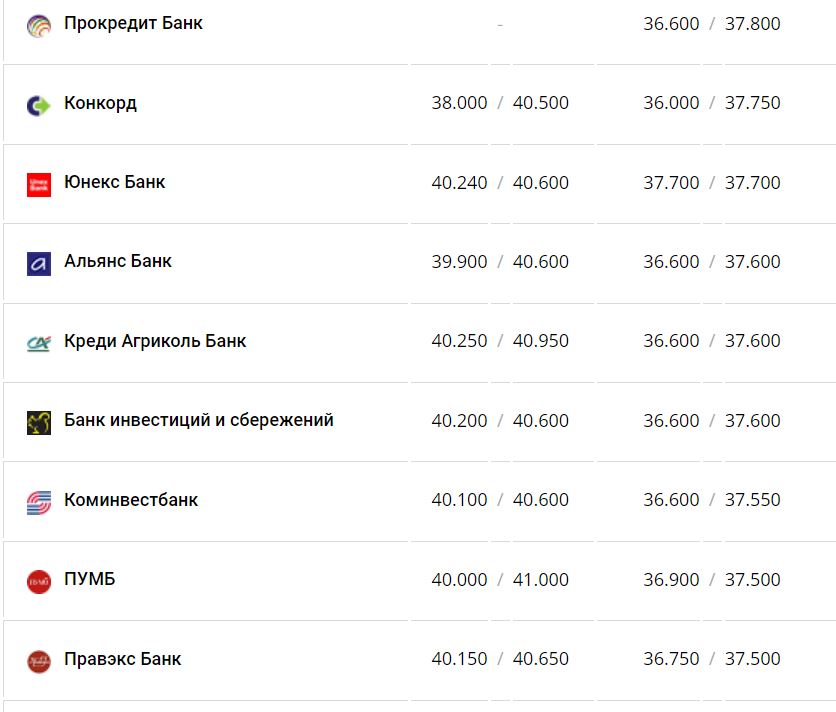Screen dimensions: 836x712
Task: Open the ПУМБ bank name link
Action: click(89, 579)
